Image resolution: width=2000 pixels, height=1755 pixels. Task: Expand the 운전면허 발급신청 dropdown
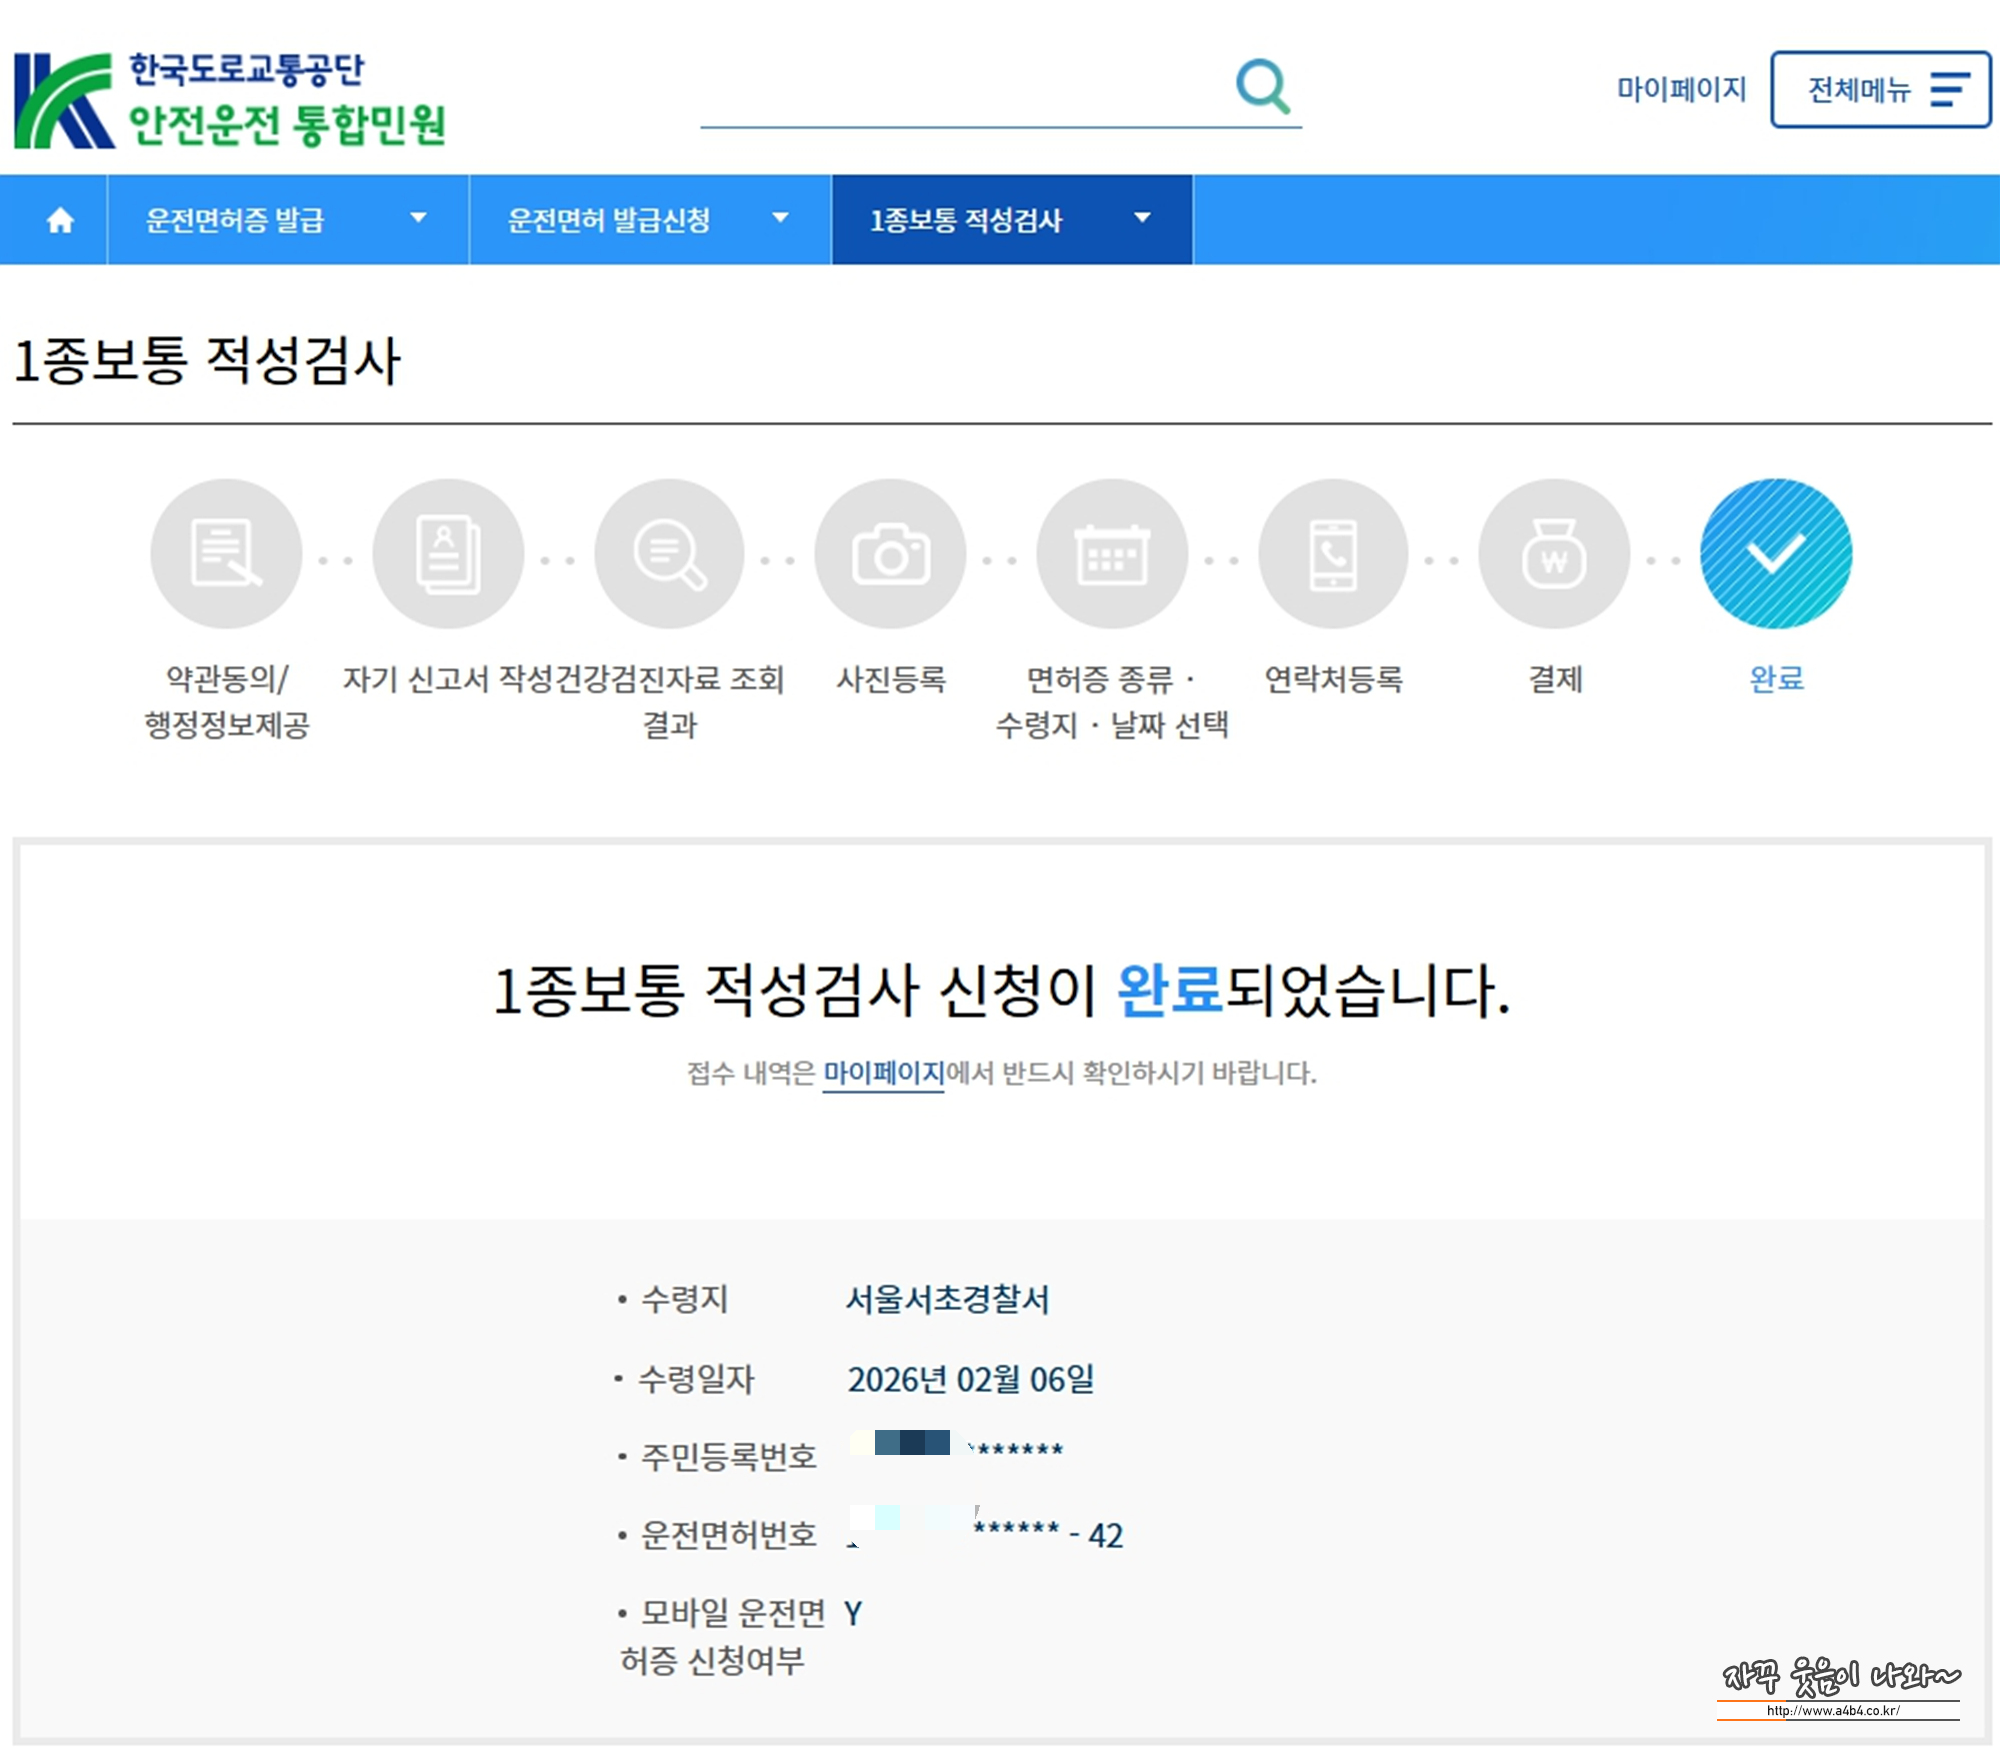pyautogui.click(x=649, y=220)
